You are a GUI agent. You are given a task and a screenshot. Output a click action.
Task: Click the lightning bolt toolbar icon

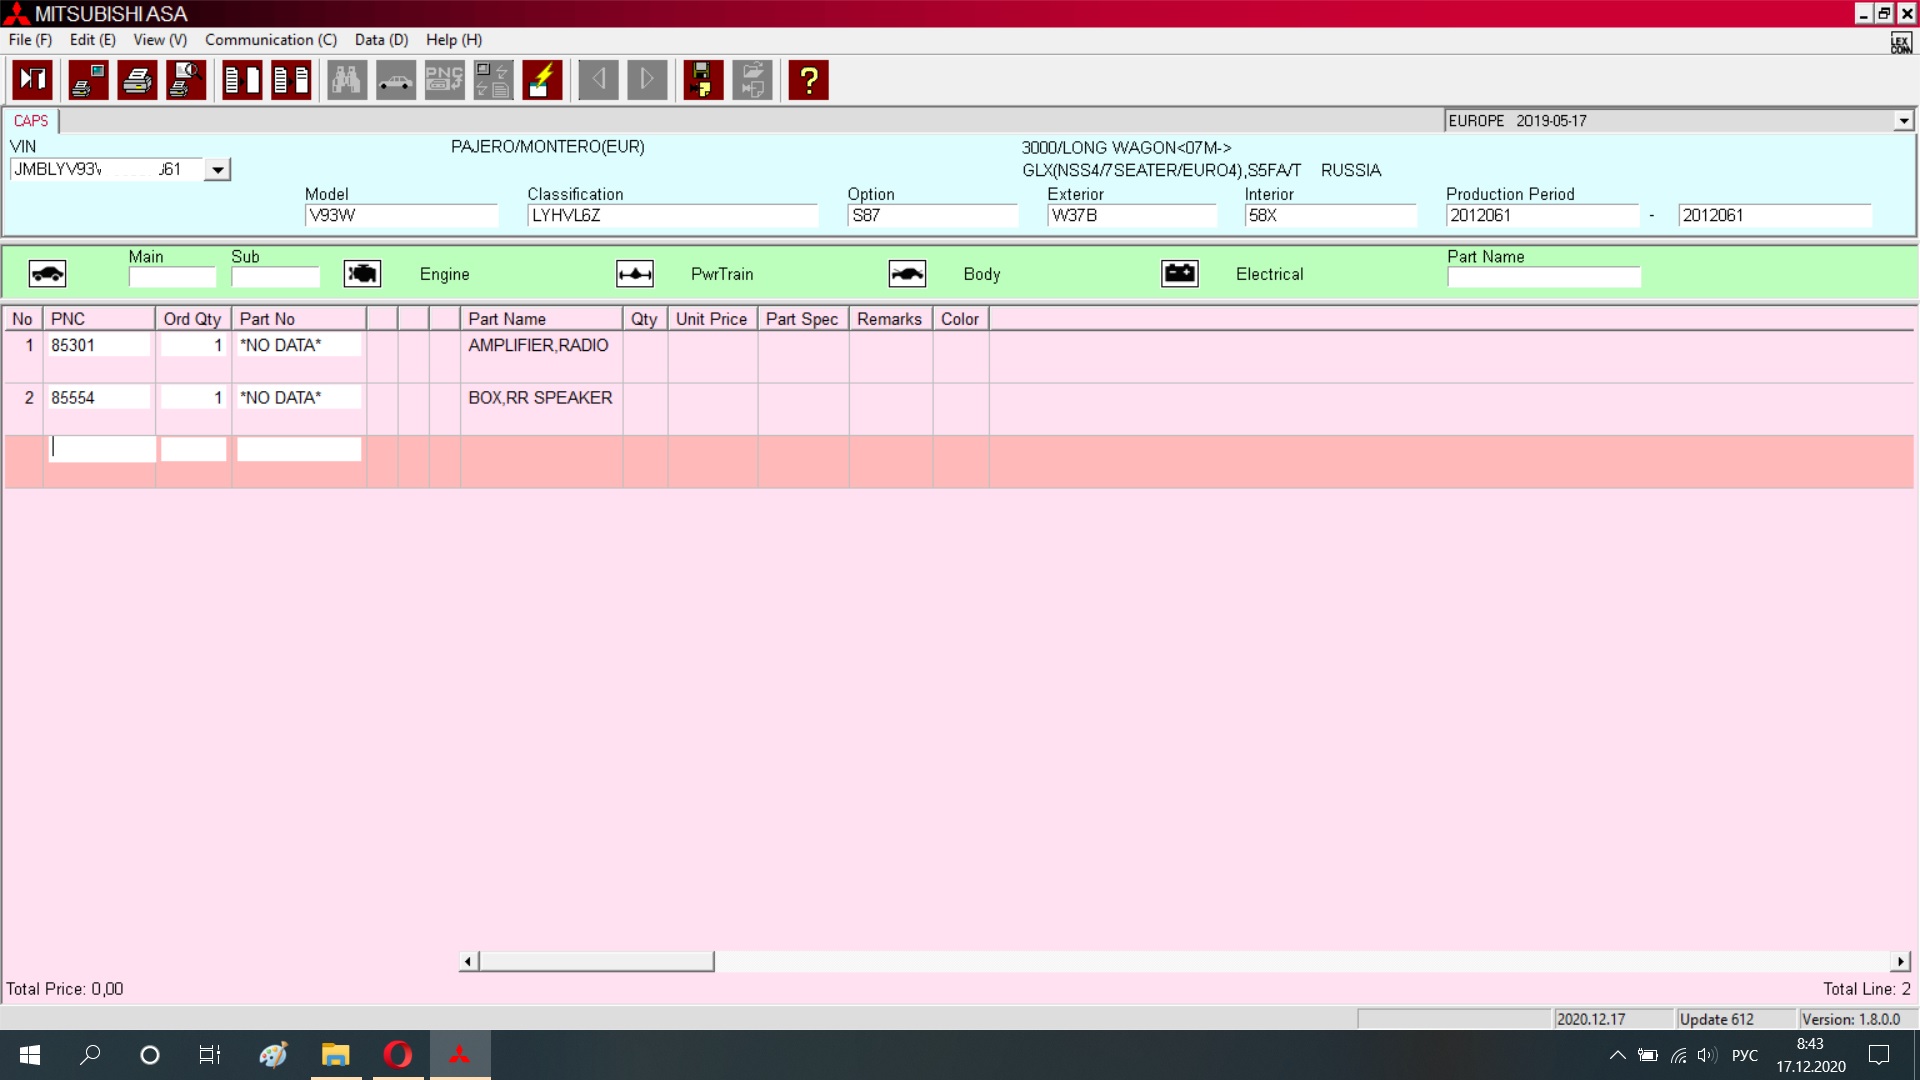click(x=542, y=80)
